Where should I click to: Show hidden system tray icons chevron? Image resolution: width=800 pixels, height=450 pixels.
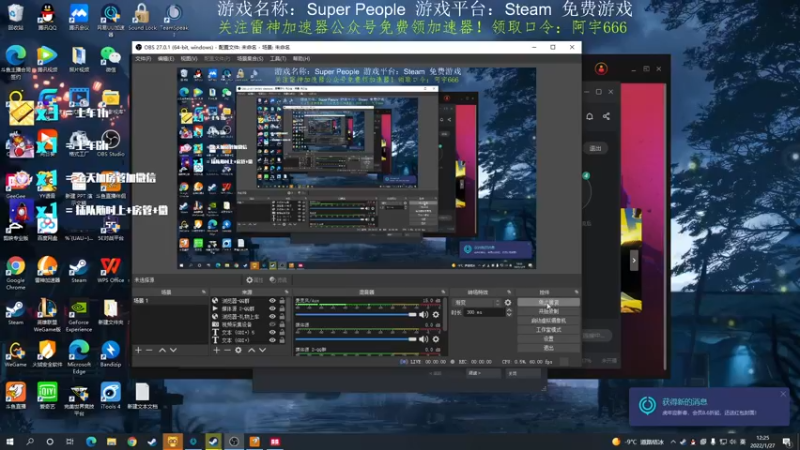[673, 442]
